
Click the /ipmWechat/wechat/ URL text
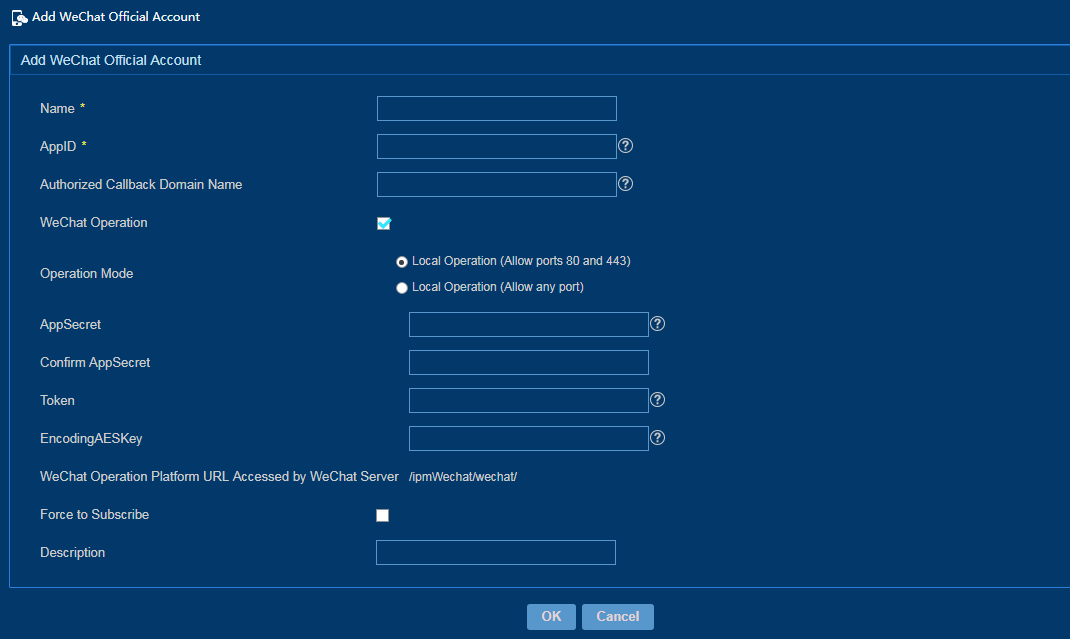(463, 477)
